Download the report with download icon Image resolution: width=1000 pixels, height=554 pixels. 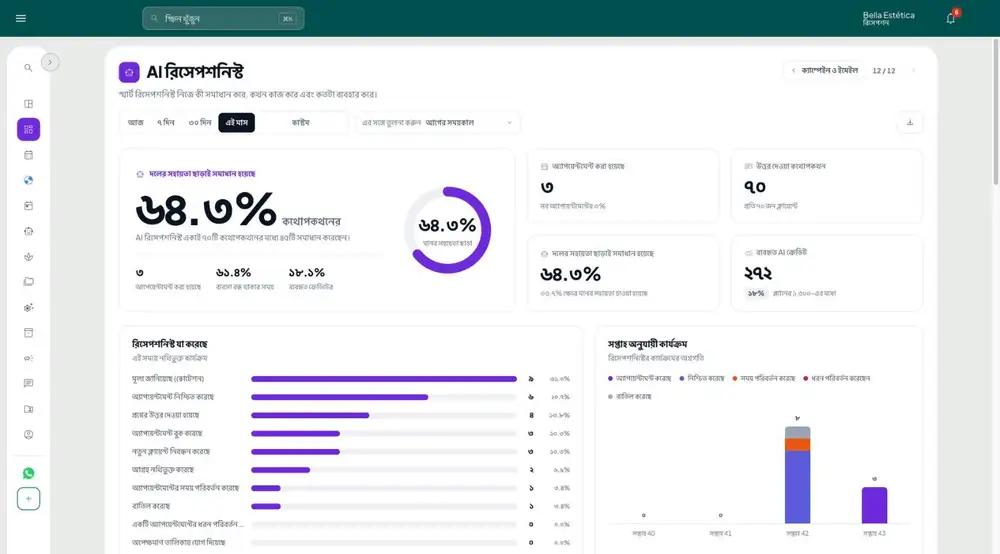(910, 122)
